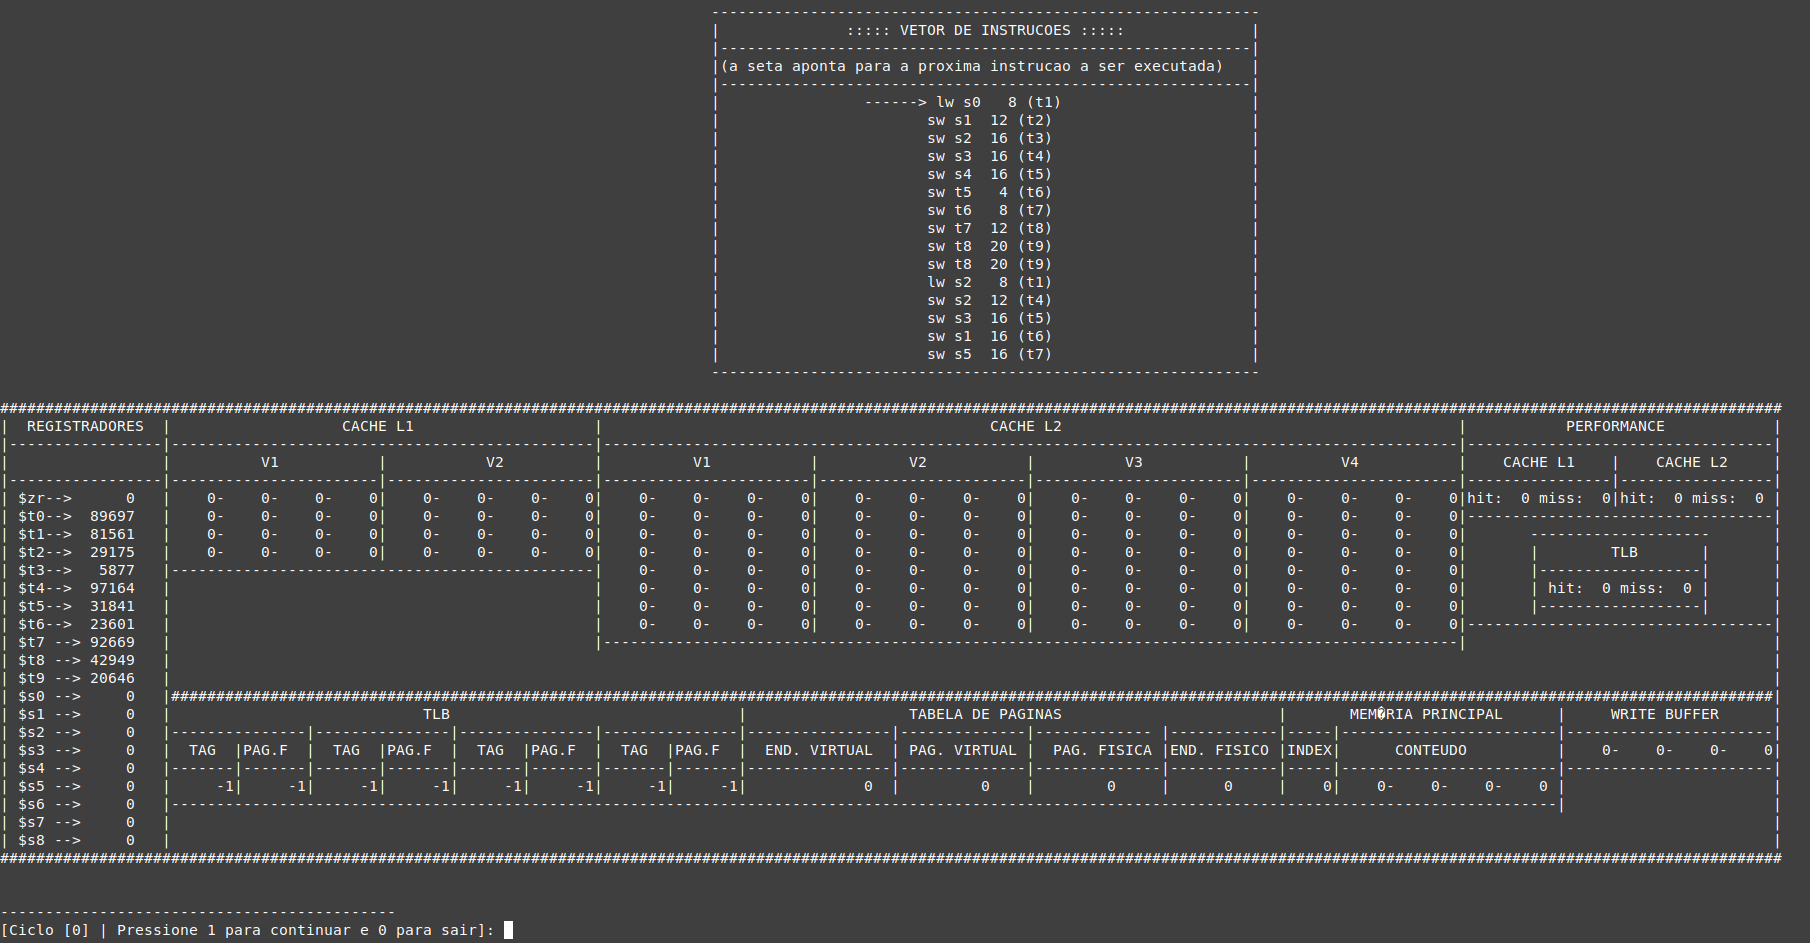Select the WRITE BUFFER panel header
This screenshot has width=1810, height=943.
(1662, 714)
